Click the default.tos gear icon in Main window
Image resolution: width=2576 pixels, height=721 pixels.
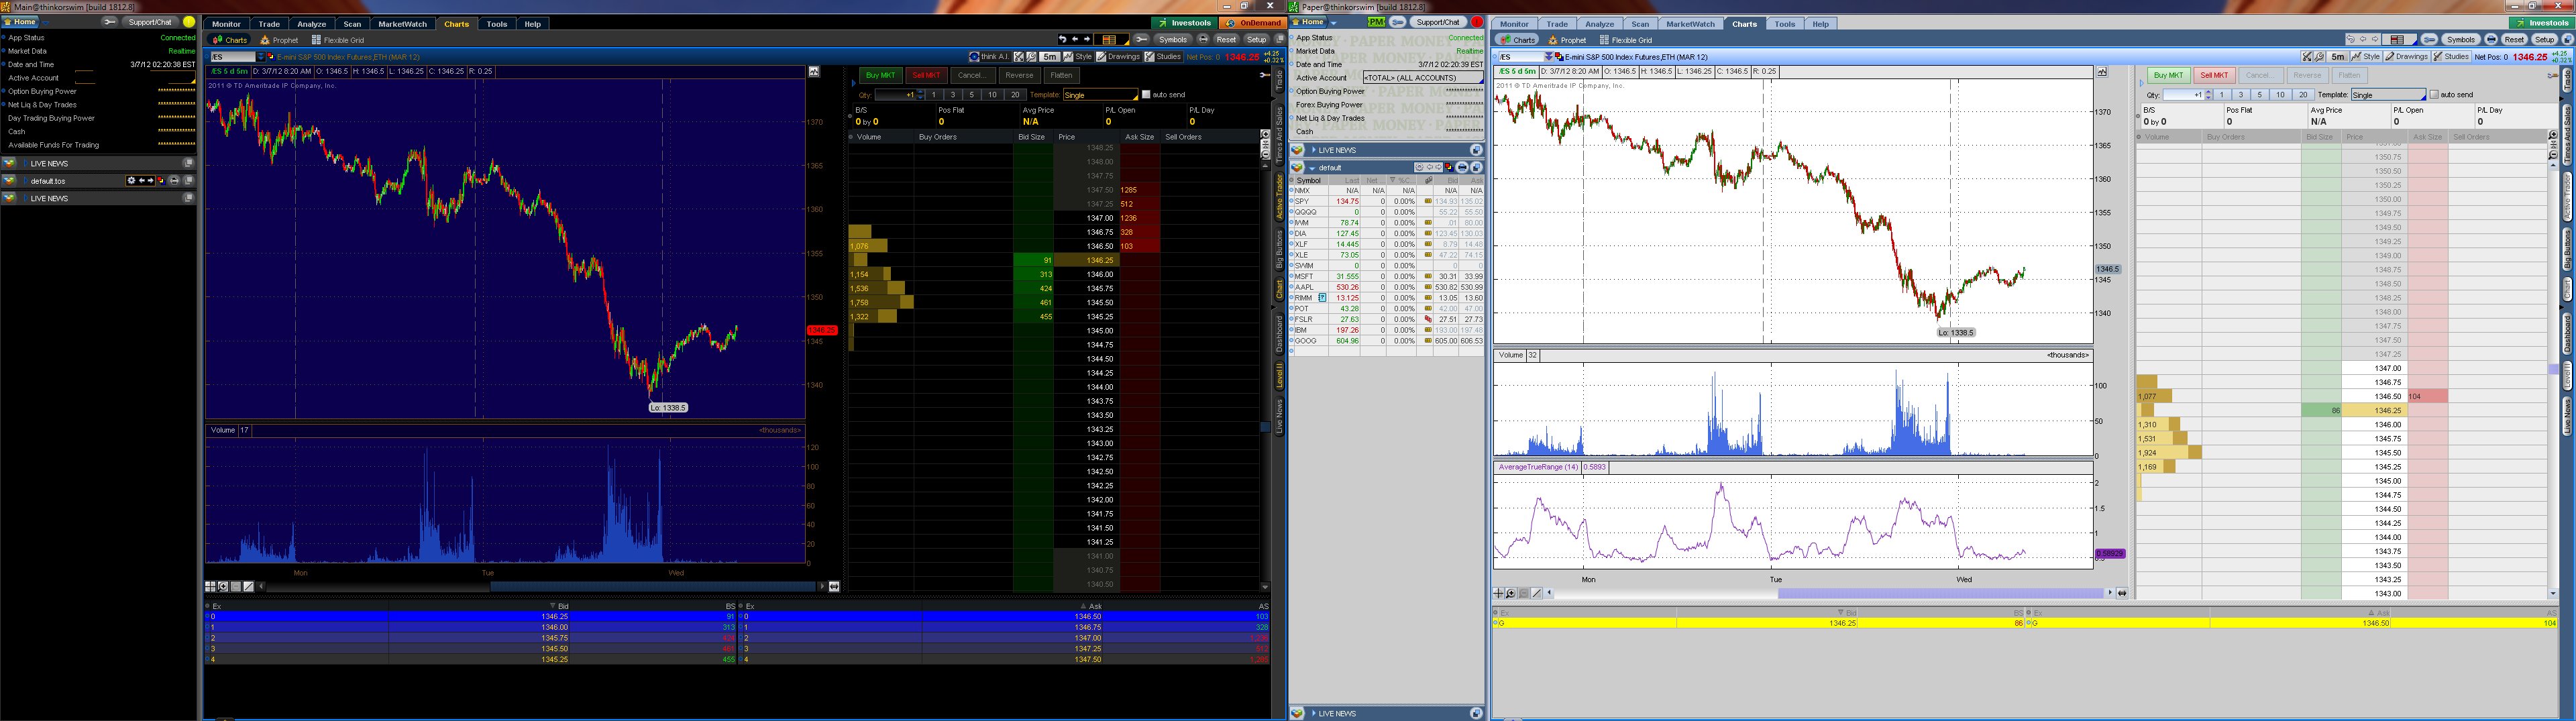[x=131, y=181]
